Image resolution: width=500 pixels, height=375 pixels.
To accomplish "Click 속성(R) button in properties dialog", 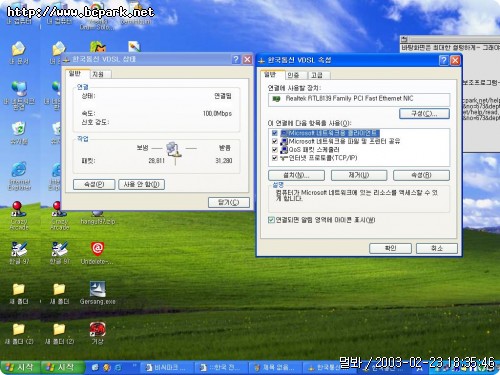I will pos(421,175).
